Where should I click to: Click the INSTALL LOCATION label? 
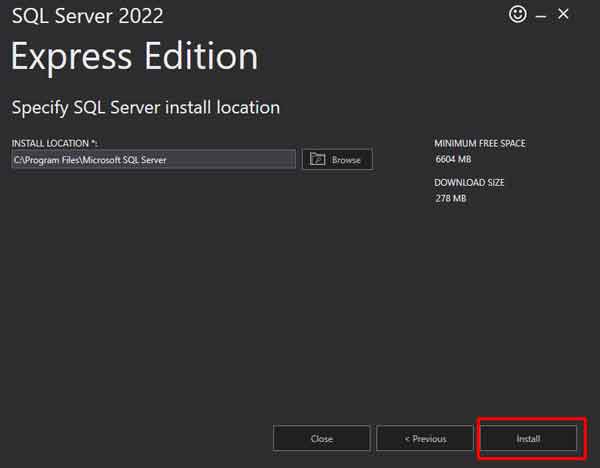point(54,143)
